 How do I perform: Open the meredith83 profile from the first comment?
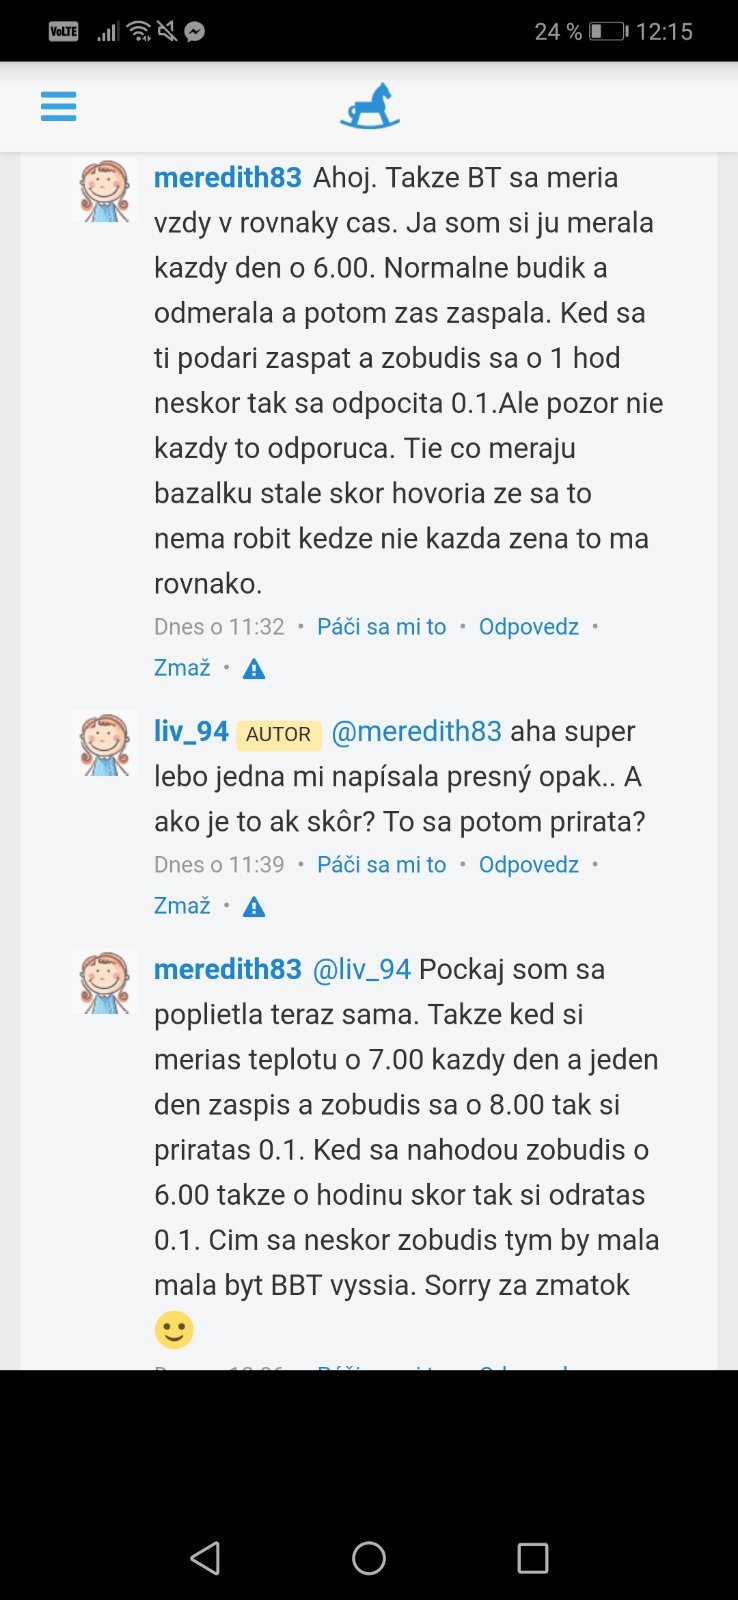point(228,178)
